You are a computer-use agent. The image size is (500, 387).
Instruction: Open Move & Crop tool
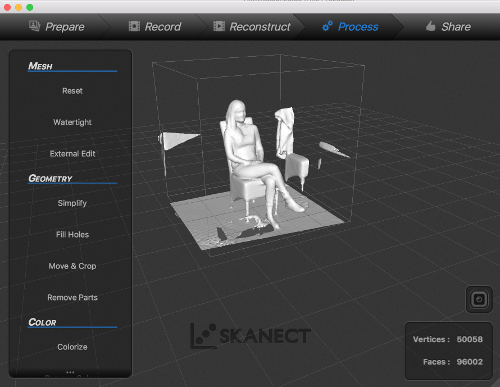[72, 266]
